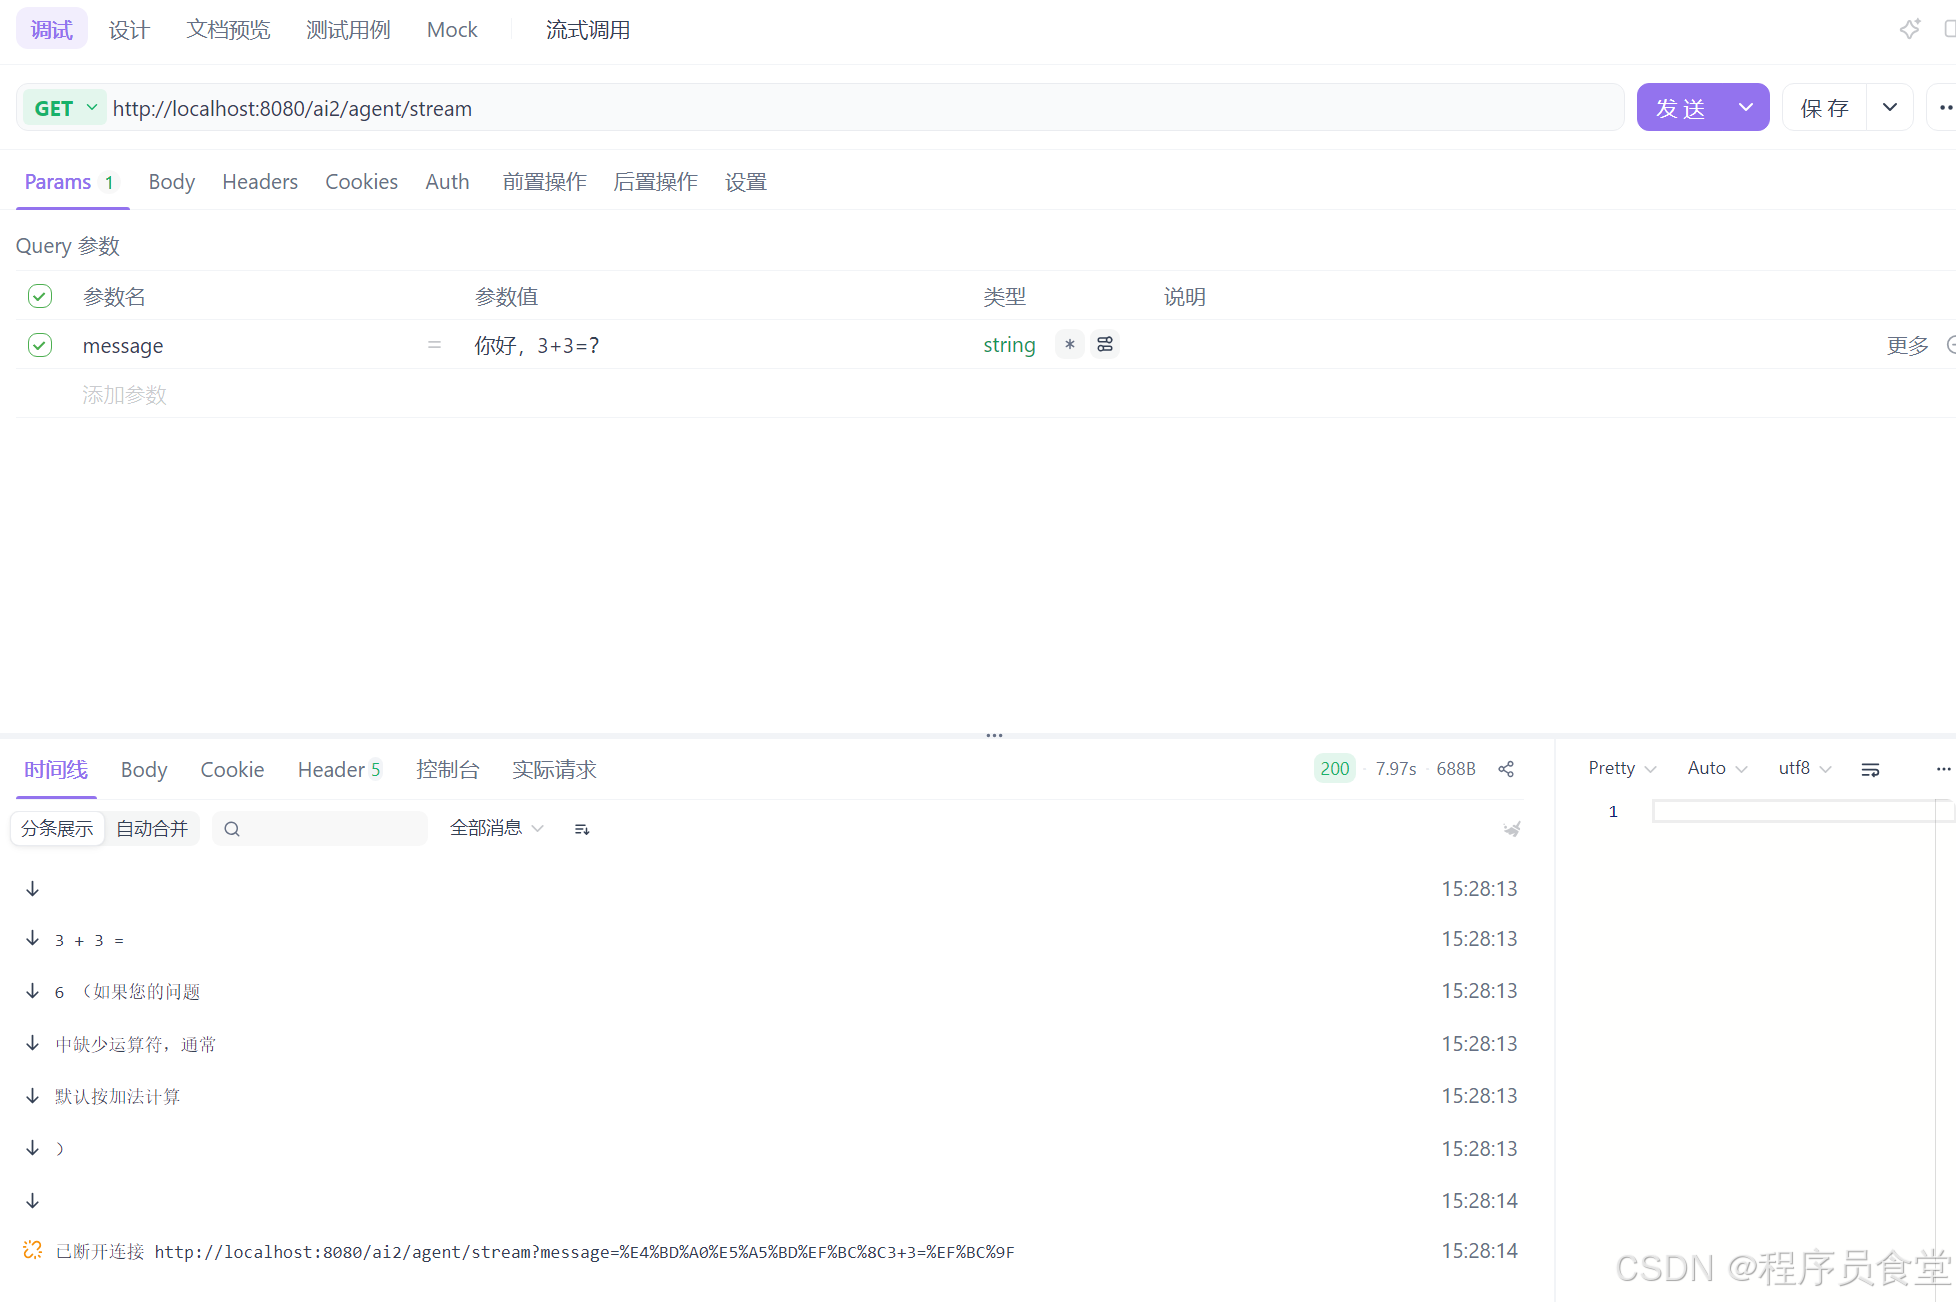1956x1302 pixels.
Task: Click the search icon in timeline filter
Action: click(232, 829)
